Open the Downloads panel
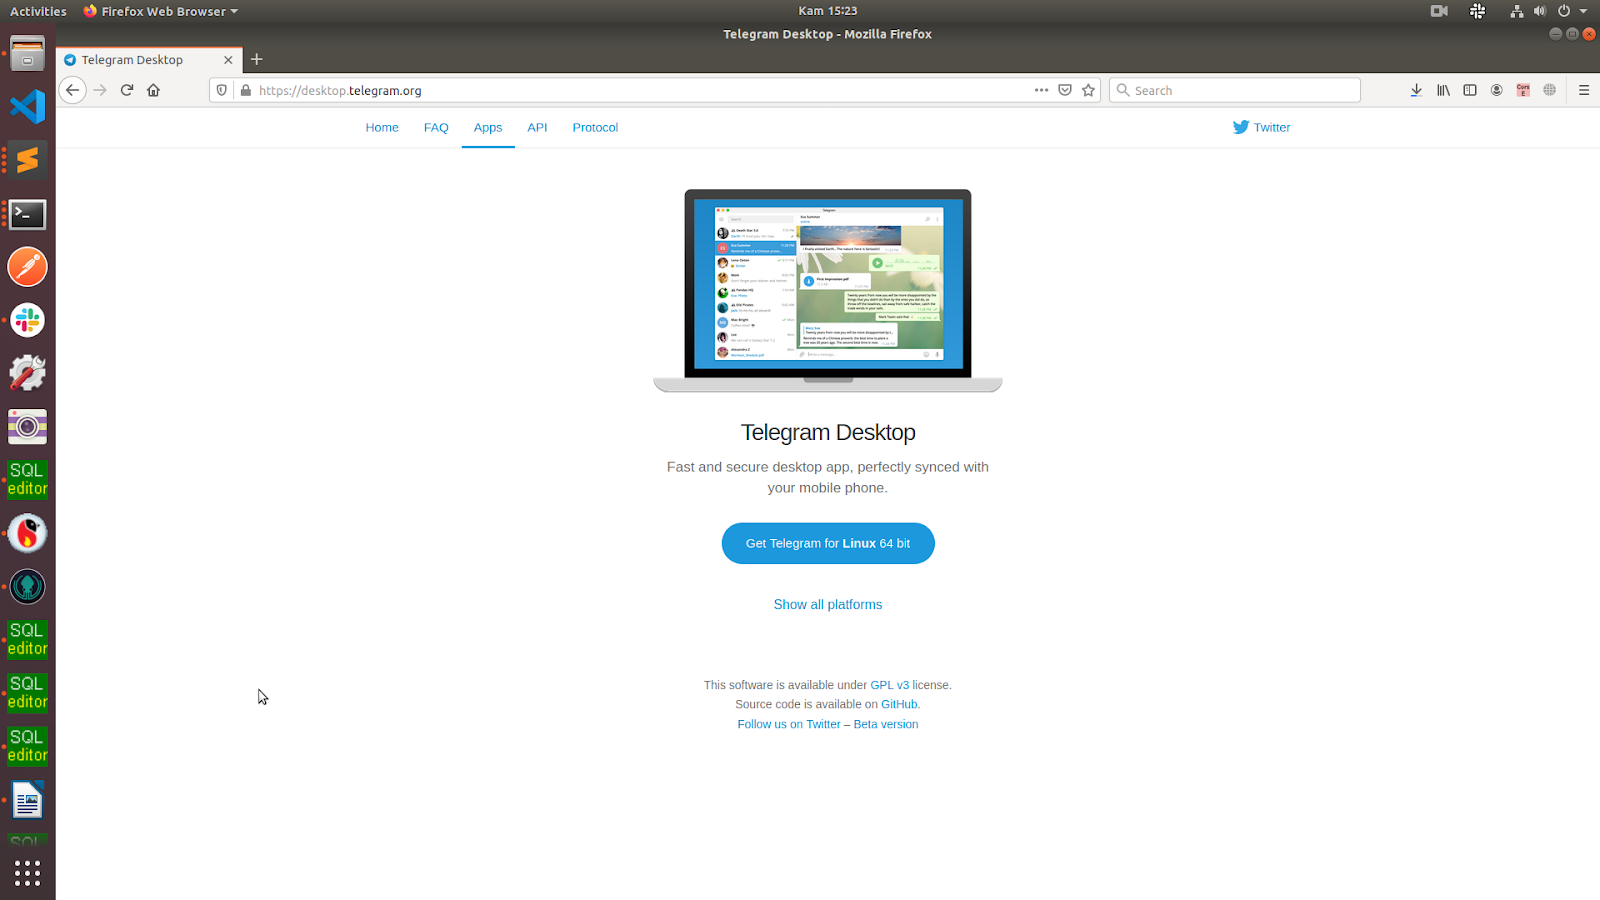 coord(1416,90)
